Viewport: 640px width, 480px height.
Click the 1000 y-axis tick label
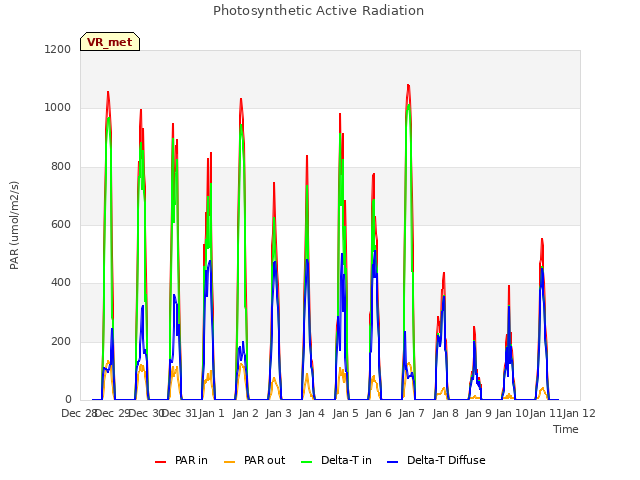[58, 107]
